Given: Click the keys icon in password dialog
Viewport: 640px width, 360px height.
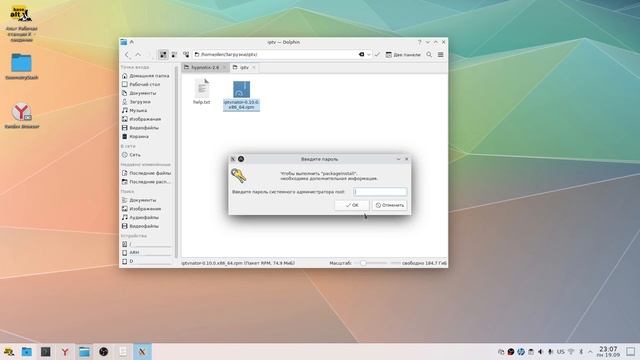Looking at the screenshot, I should click(x=238, y=176).
